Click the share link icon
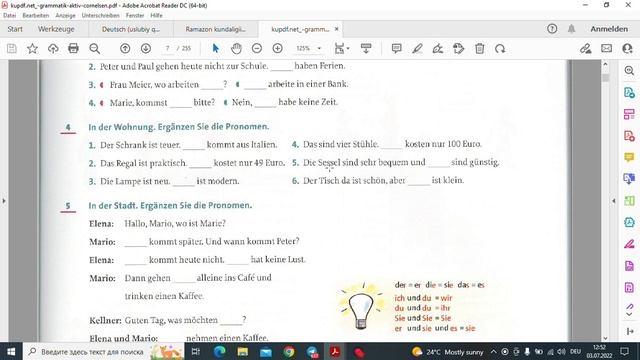 (x=586, y=49)
